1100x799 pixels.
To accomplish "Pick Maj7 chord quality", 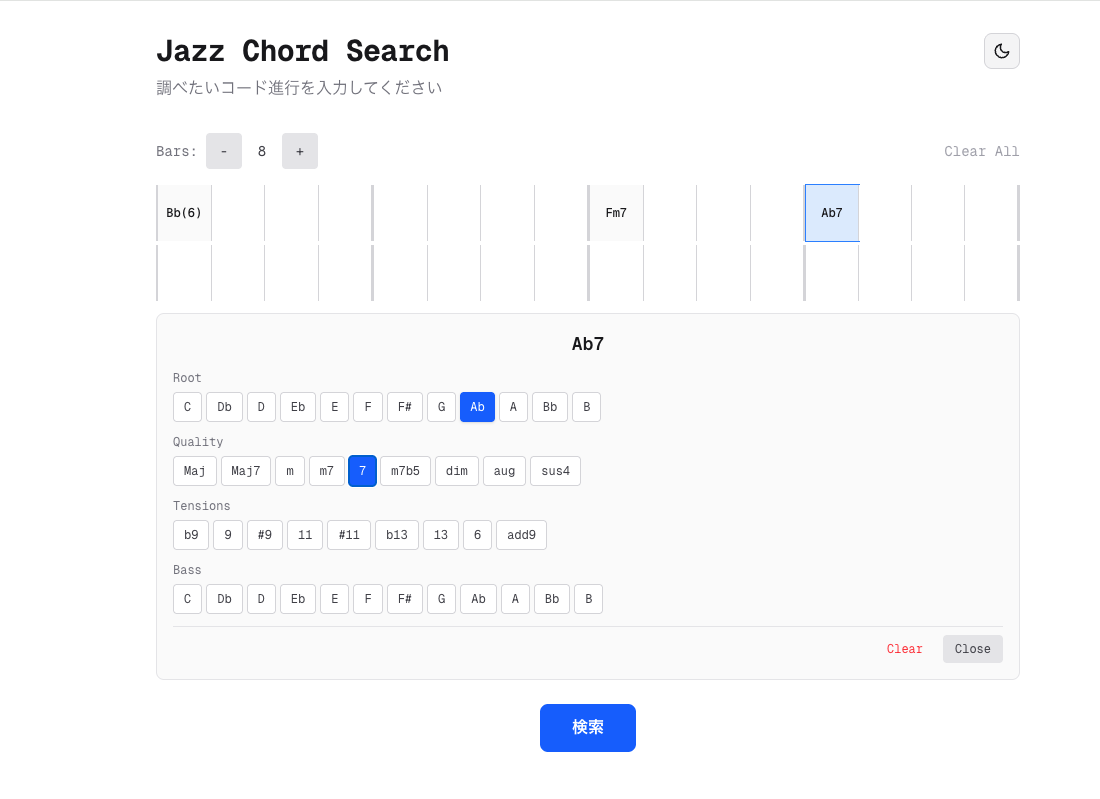I will 246,471.
